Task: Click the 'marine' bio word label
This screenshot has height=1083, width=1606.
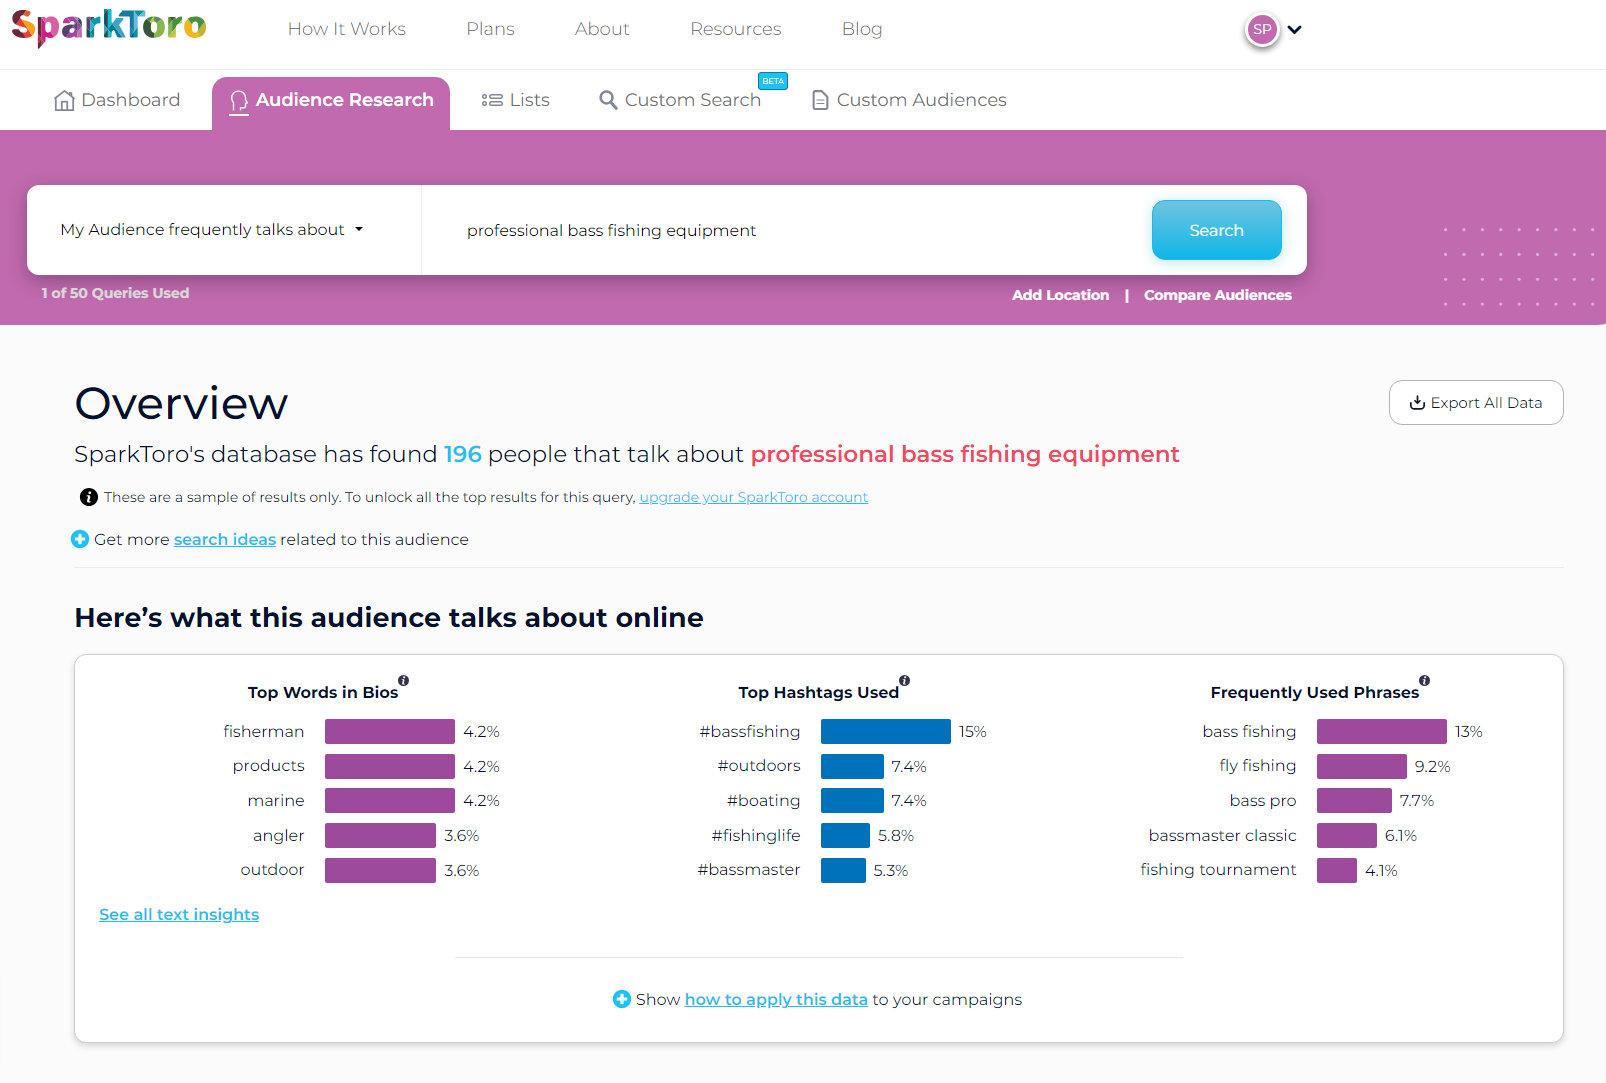Action: tap(276, 801)
